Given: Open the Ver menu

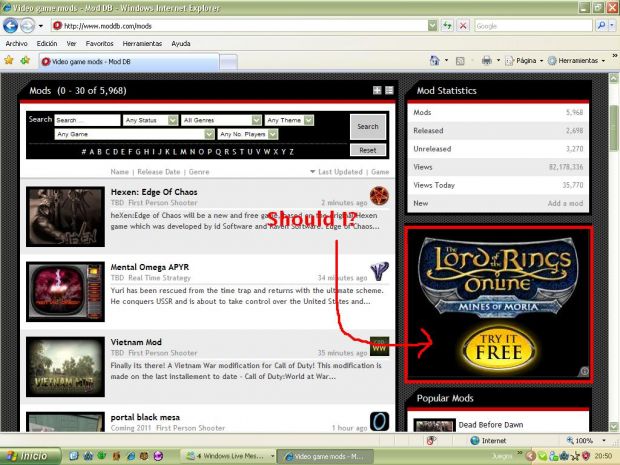Looking at the screenshot, I should [71, 43].
